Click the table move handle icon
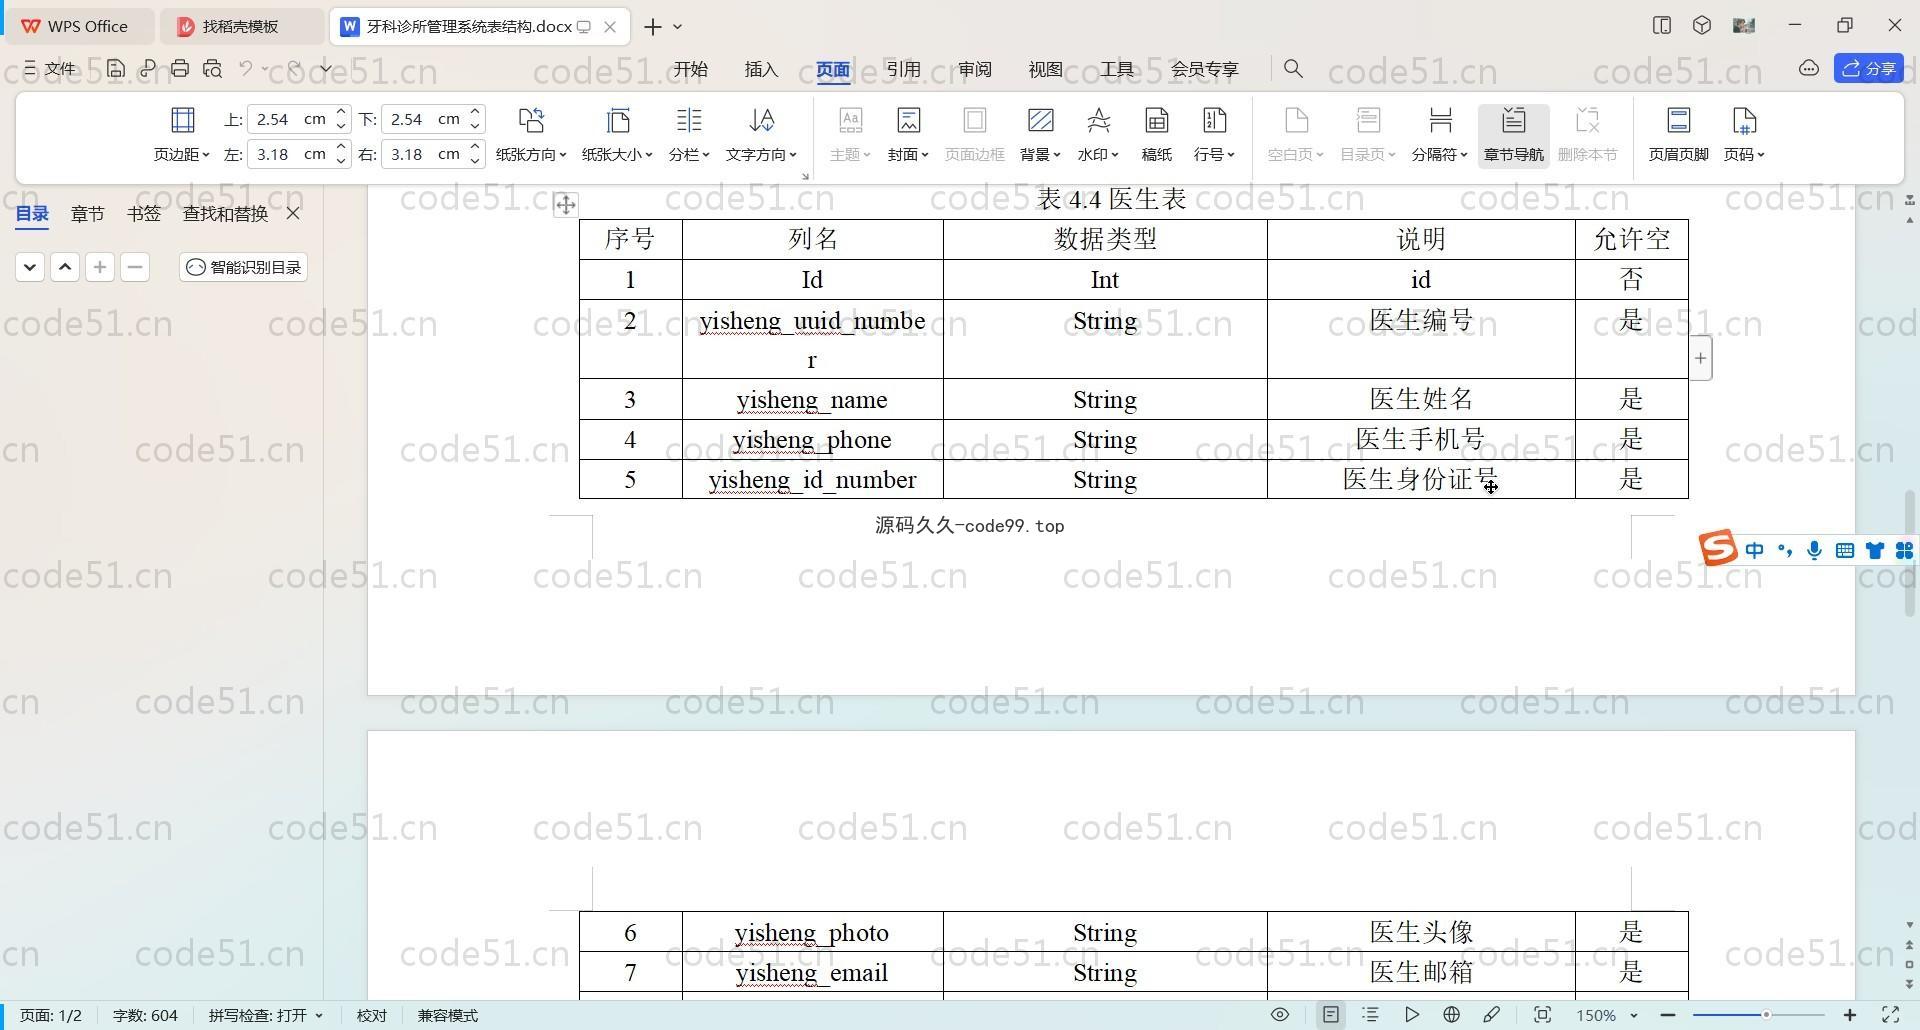 pyautogui.click(x=565, y=205)
